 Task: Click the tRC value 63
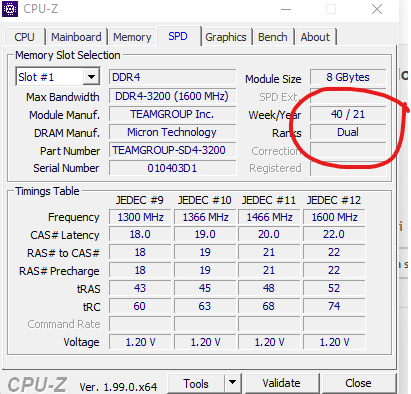pos(205,306)
